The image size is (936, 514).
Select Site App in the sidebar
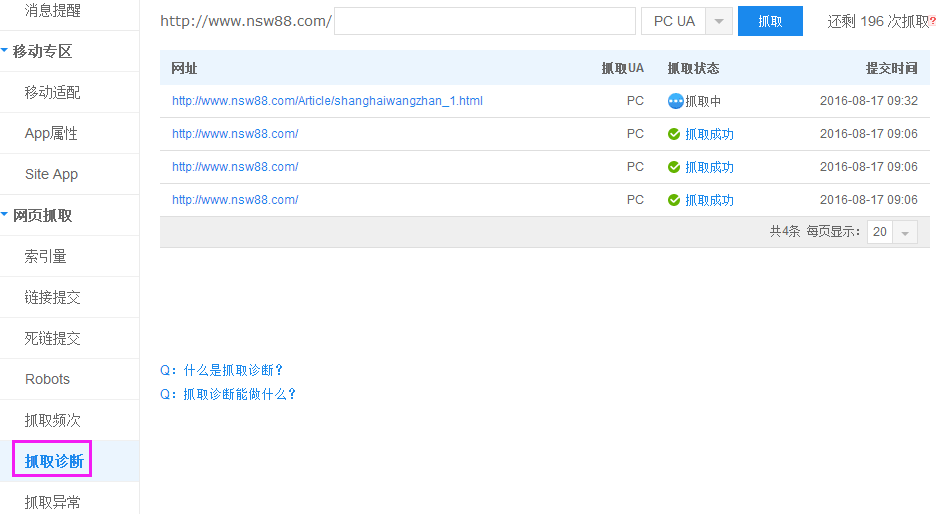point(51,174)
